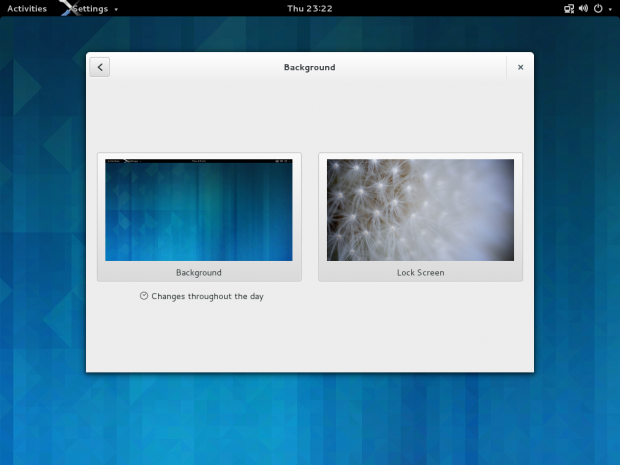This screenshot has width=620, height=465.
Task: Click the network connection icon in top bar
Action: tap(569, 8)
